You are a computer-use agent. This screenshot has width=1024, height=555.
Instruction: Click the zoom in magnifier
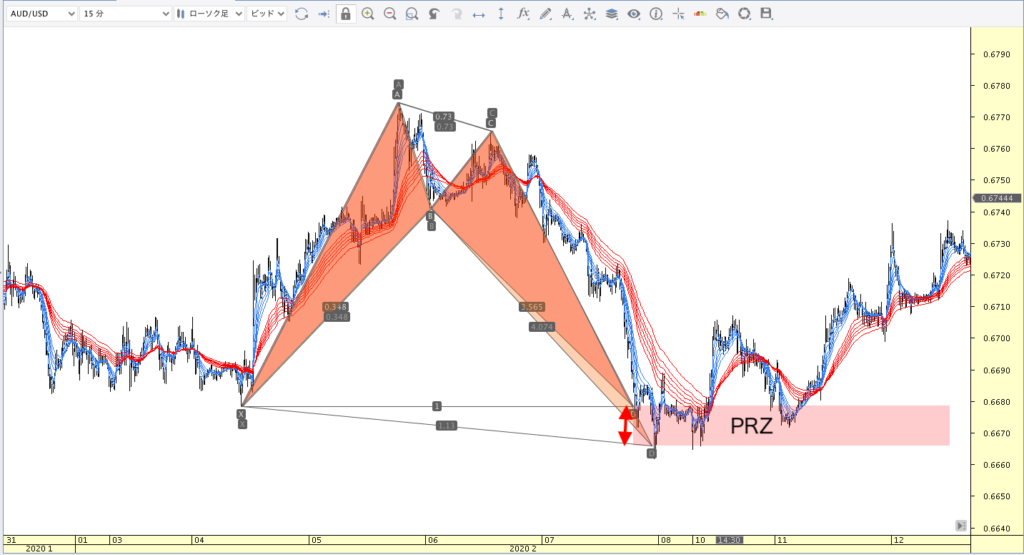(368, 14)
